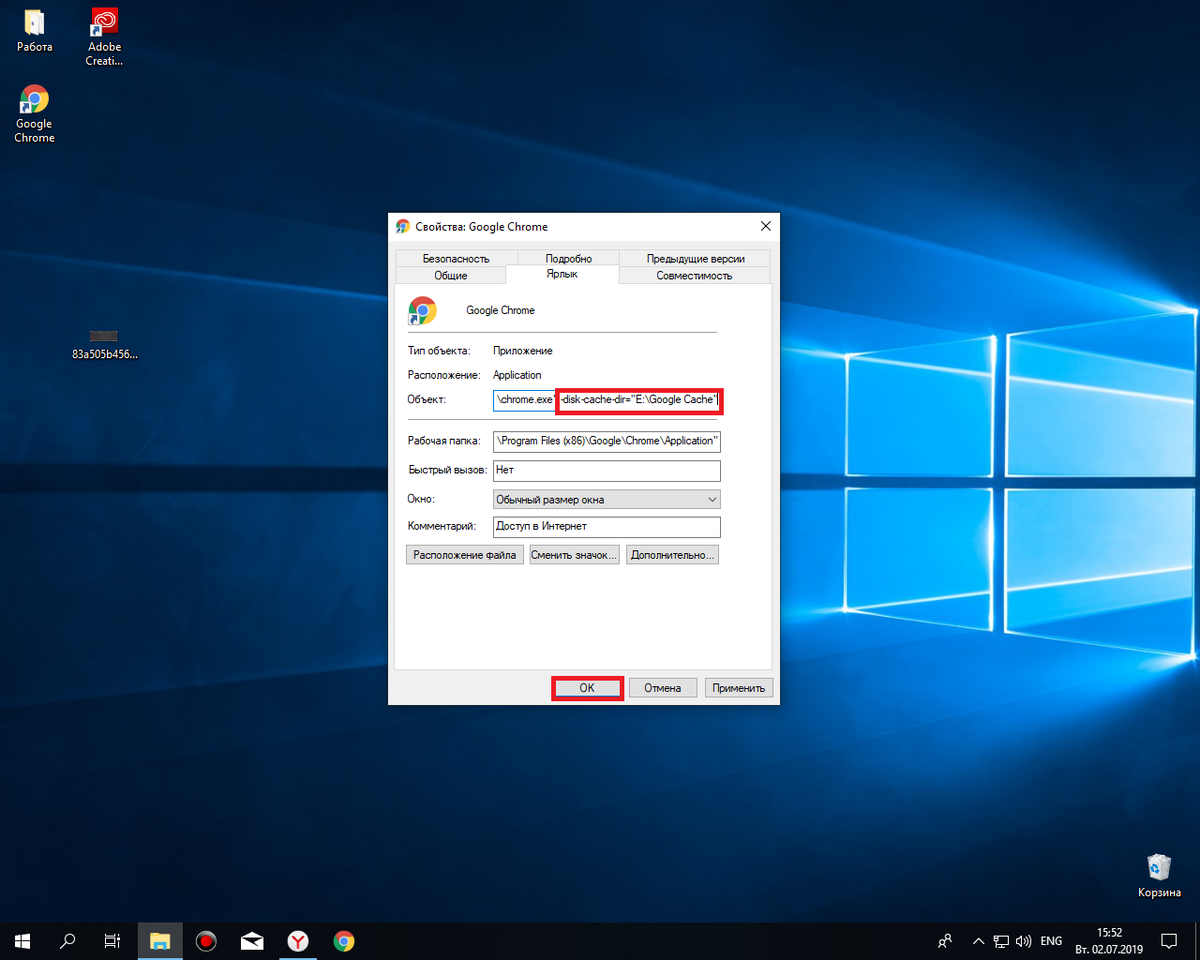Click the large Chrome icon in the properties dialog
The height and width of the screenshot is (960, 1200).
click(x=423, y=311)
